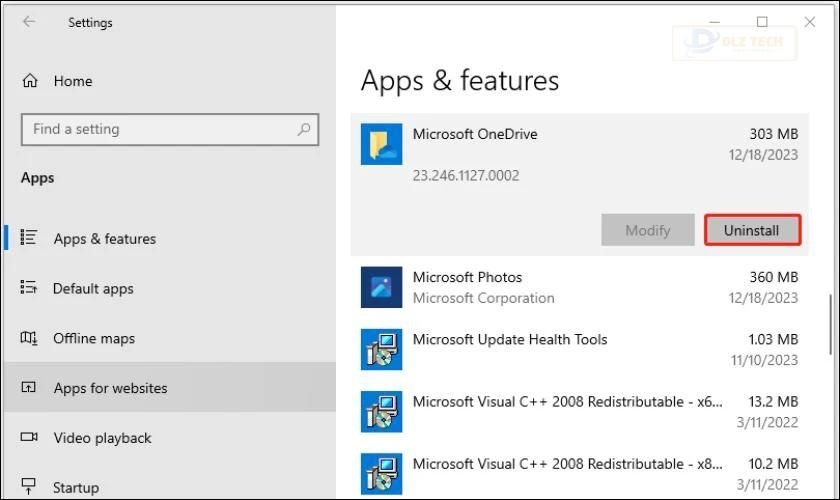840x500 pixels.
Task: Click the vertical scrollbar in apps list
Action: pos(830,323)
